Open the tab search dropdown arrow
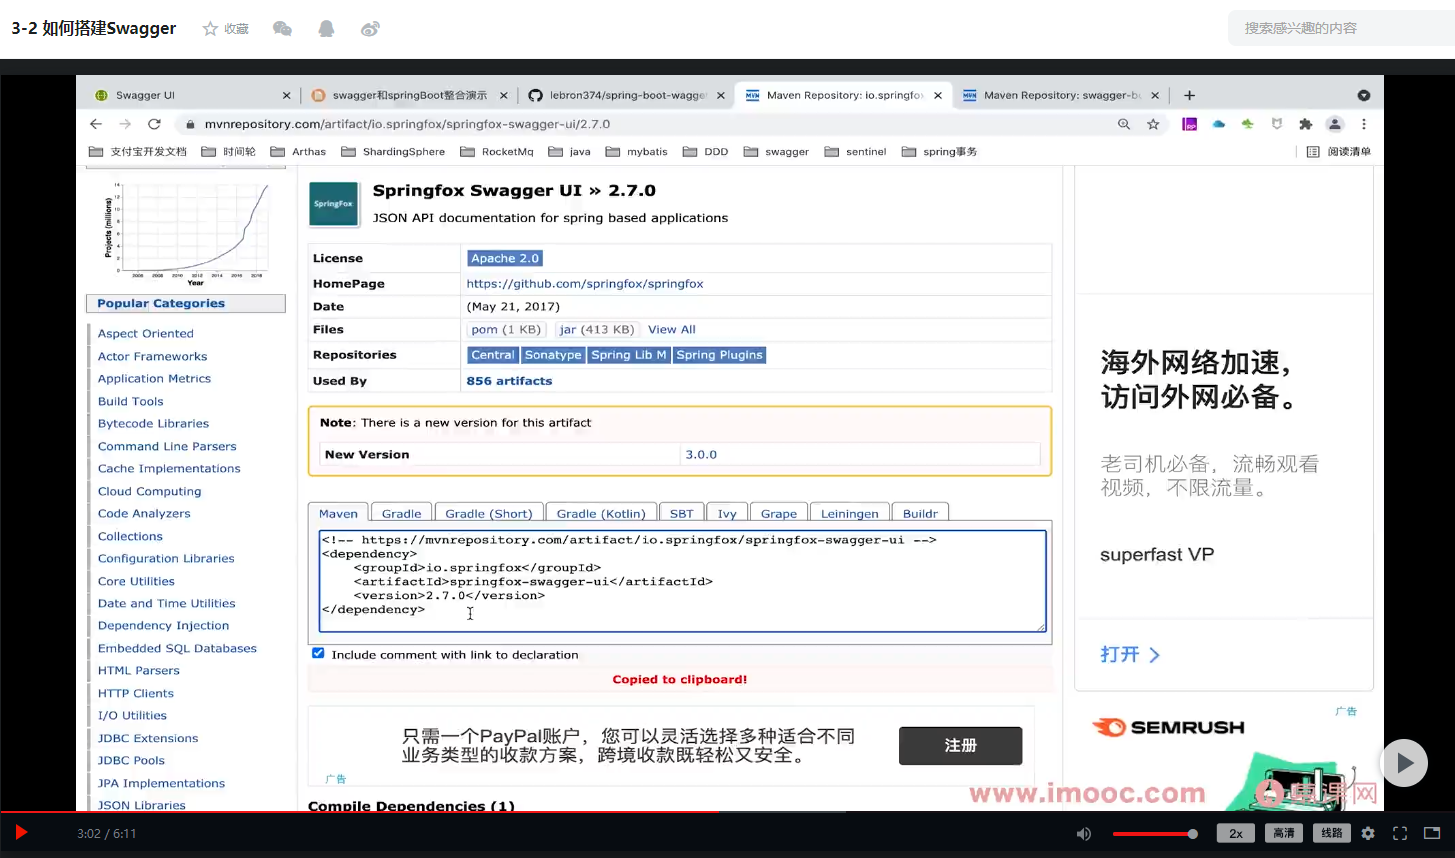This screenshot has width=1455, height=858. 1364,95
